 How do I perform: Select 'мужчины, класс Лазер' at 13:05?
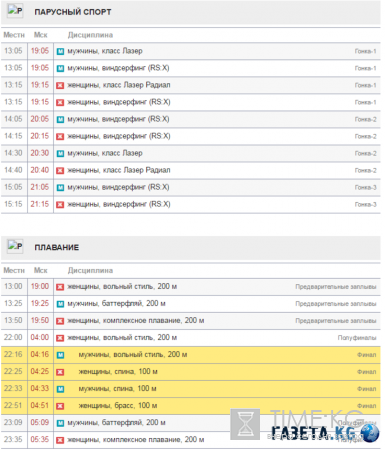click(x=105, y=51)
